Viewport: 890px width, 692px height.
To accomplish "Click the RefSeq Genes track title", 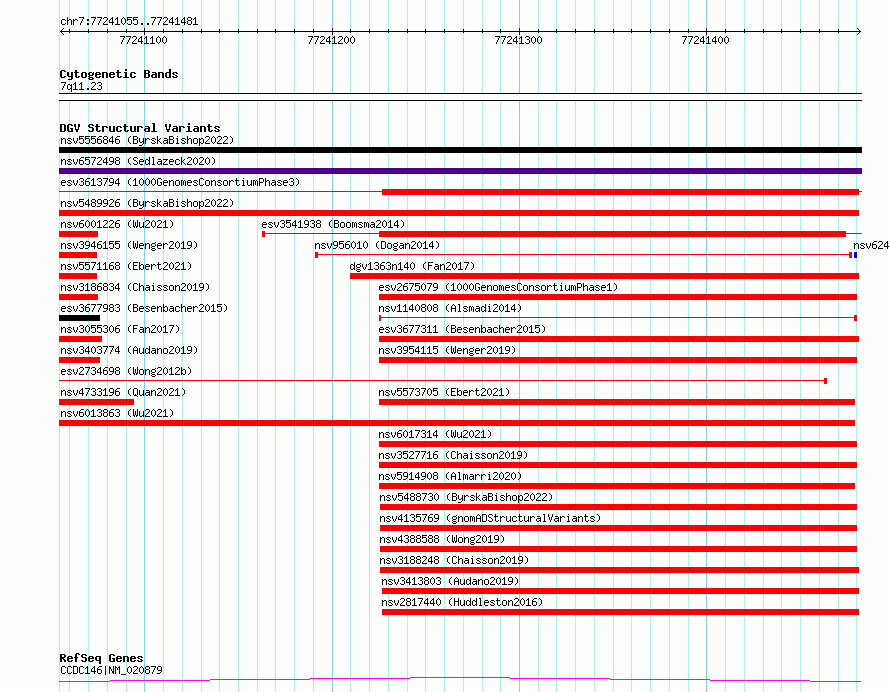I will tap(101, 658).
